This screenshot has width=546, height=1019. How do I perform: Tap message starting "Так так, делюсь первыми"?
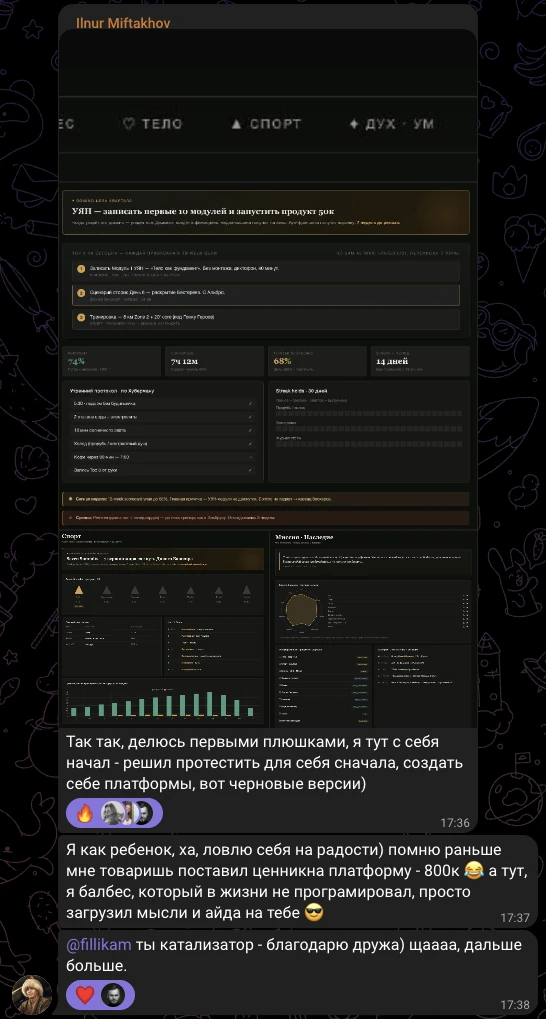[x=265, y=762]
